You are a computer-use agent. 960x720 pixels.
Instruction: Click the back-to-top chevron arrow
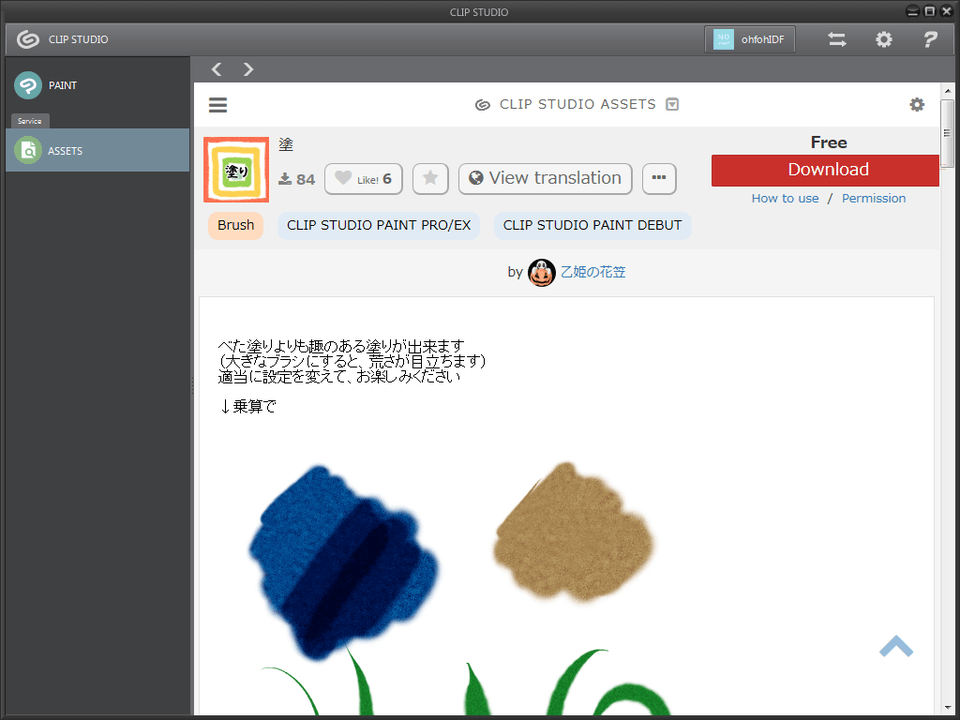896,647
